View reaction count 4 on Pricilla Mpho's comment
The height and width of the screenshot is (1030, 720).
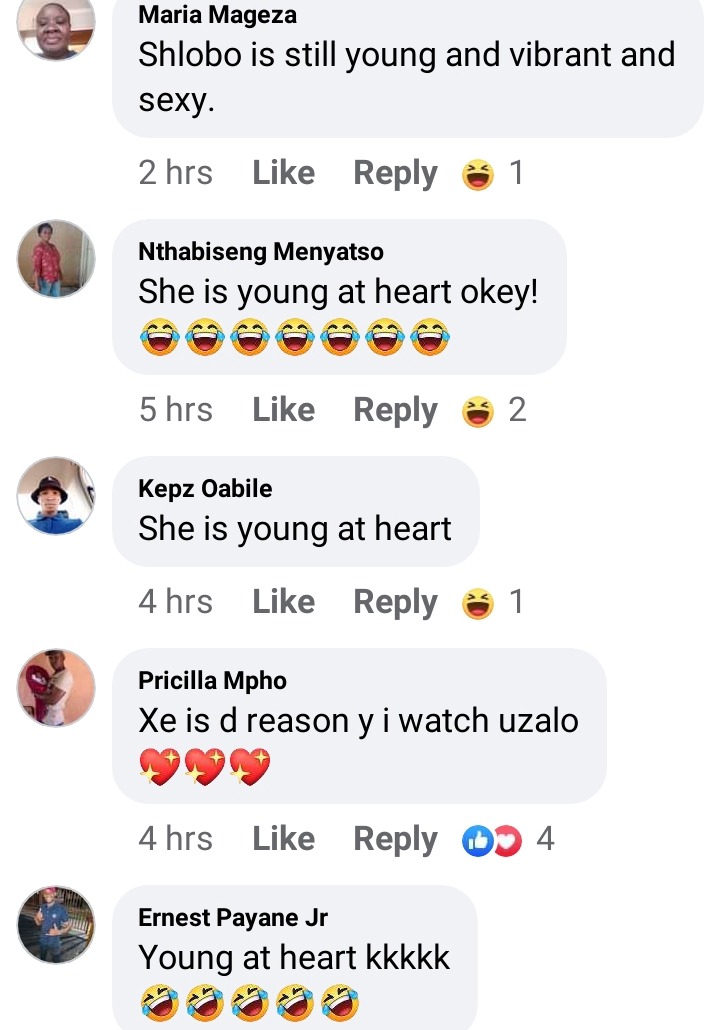pyautogui.click(x=545, y=839)
